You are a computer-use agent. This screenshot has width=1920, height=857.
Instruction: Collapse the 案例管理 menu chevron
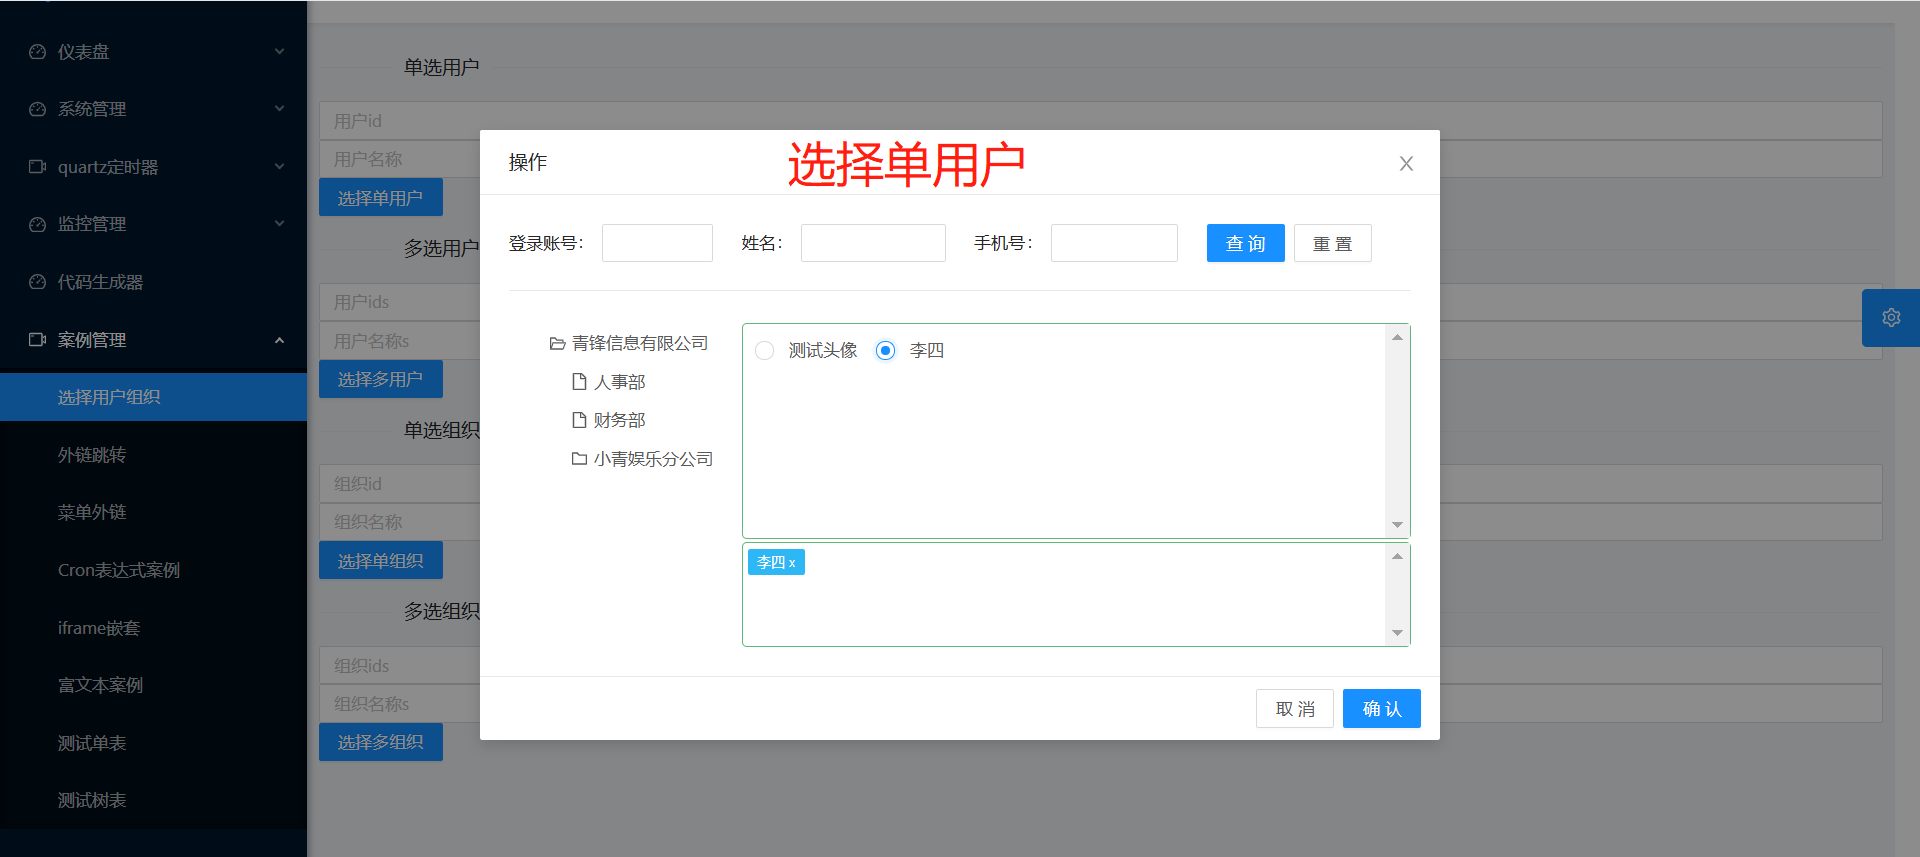(280, 340)
